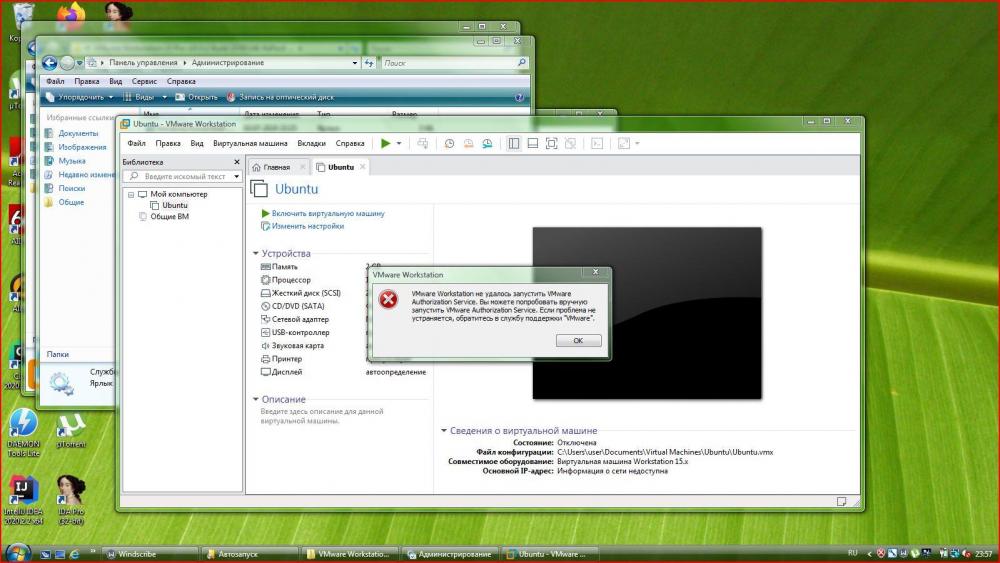Open the dropdown arrow beside Power On

pyautogui.click(x=399, y=144)
